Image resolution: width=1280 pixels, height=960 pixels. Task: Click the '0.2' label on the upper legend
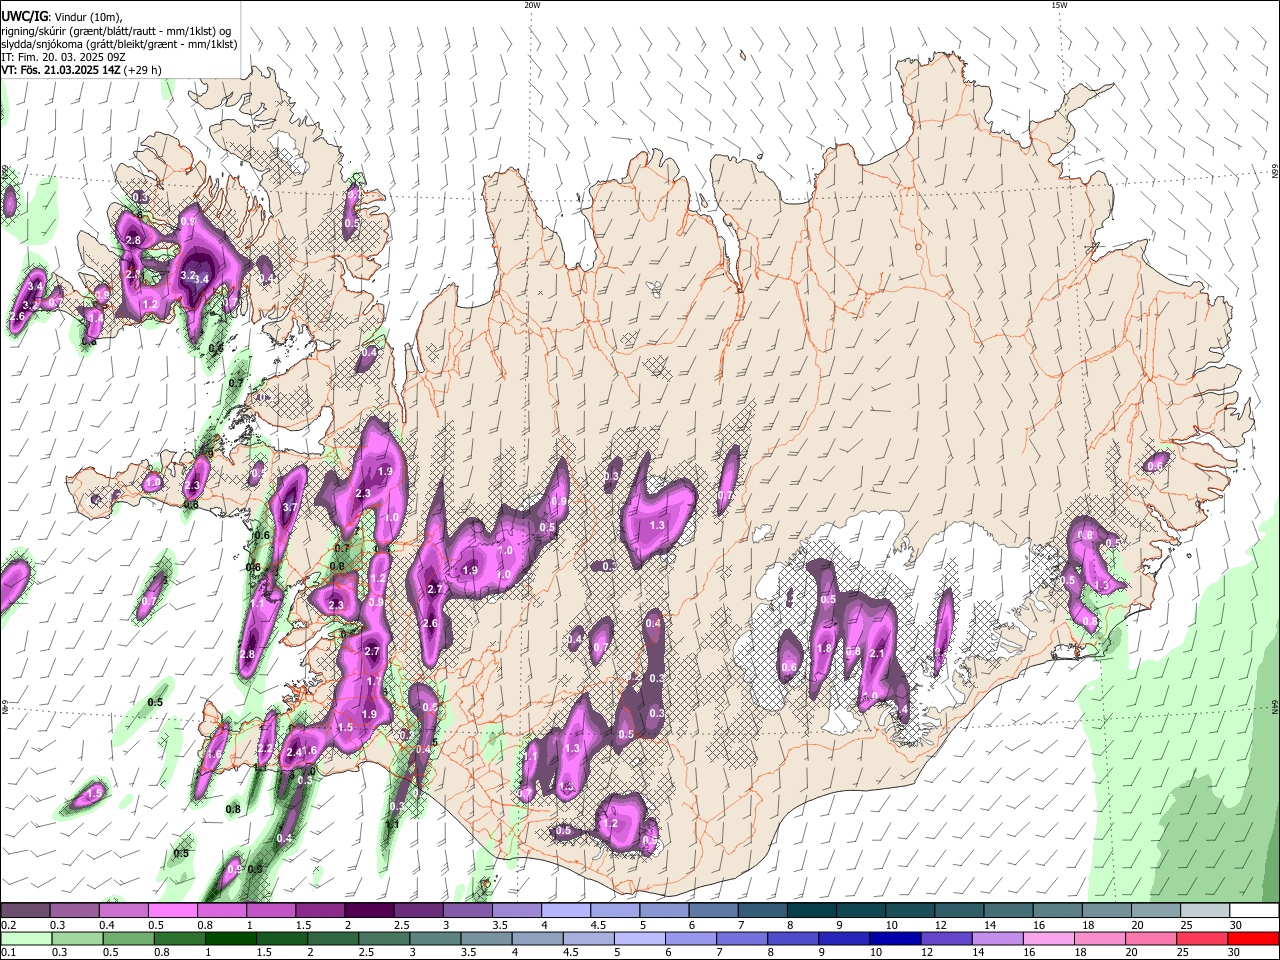click(8, 925)
